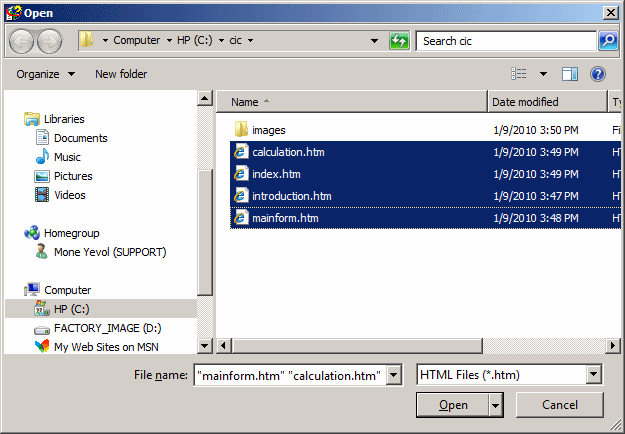This screenshot has width=625, height=434.
Task: Click the Computer icon in navigation pane
Action: click(32, 290)
